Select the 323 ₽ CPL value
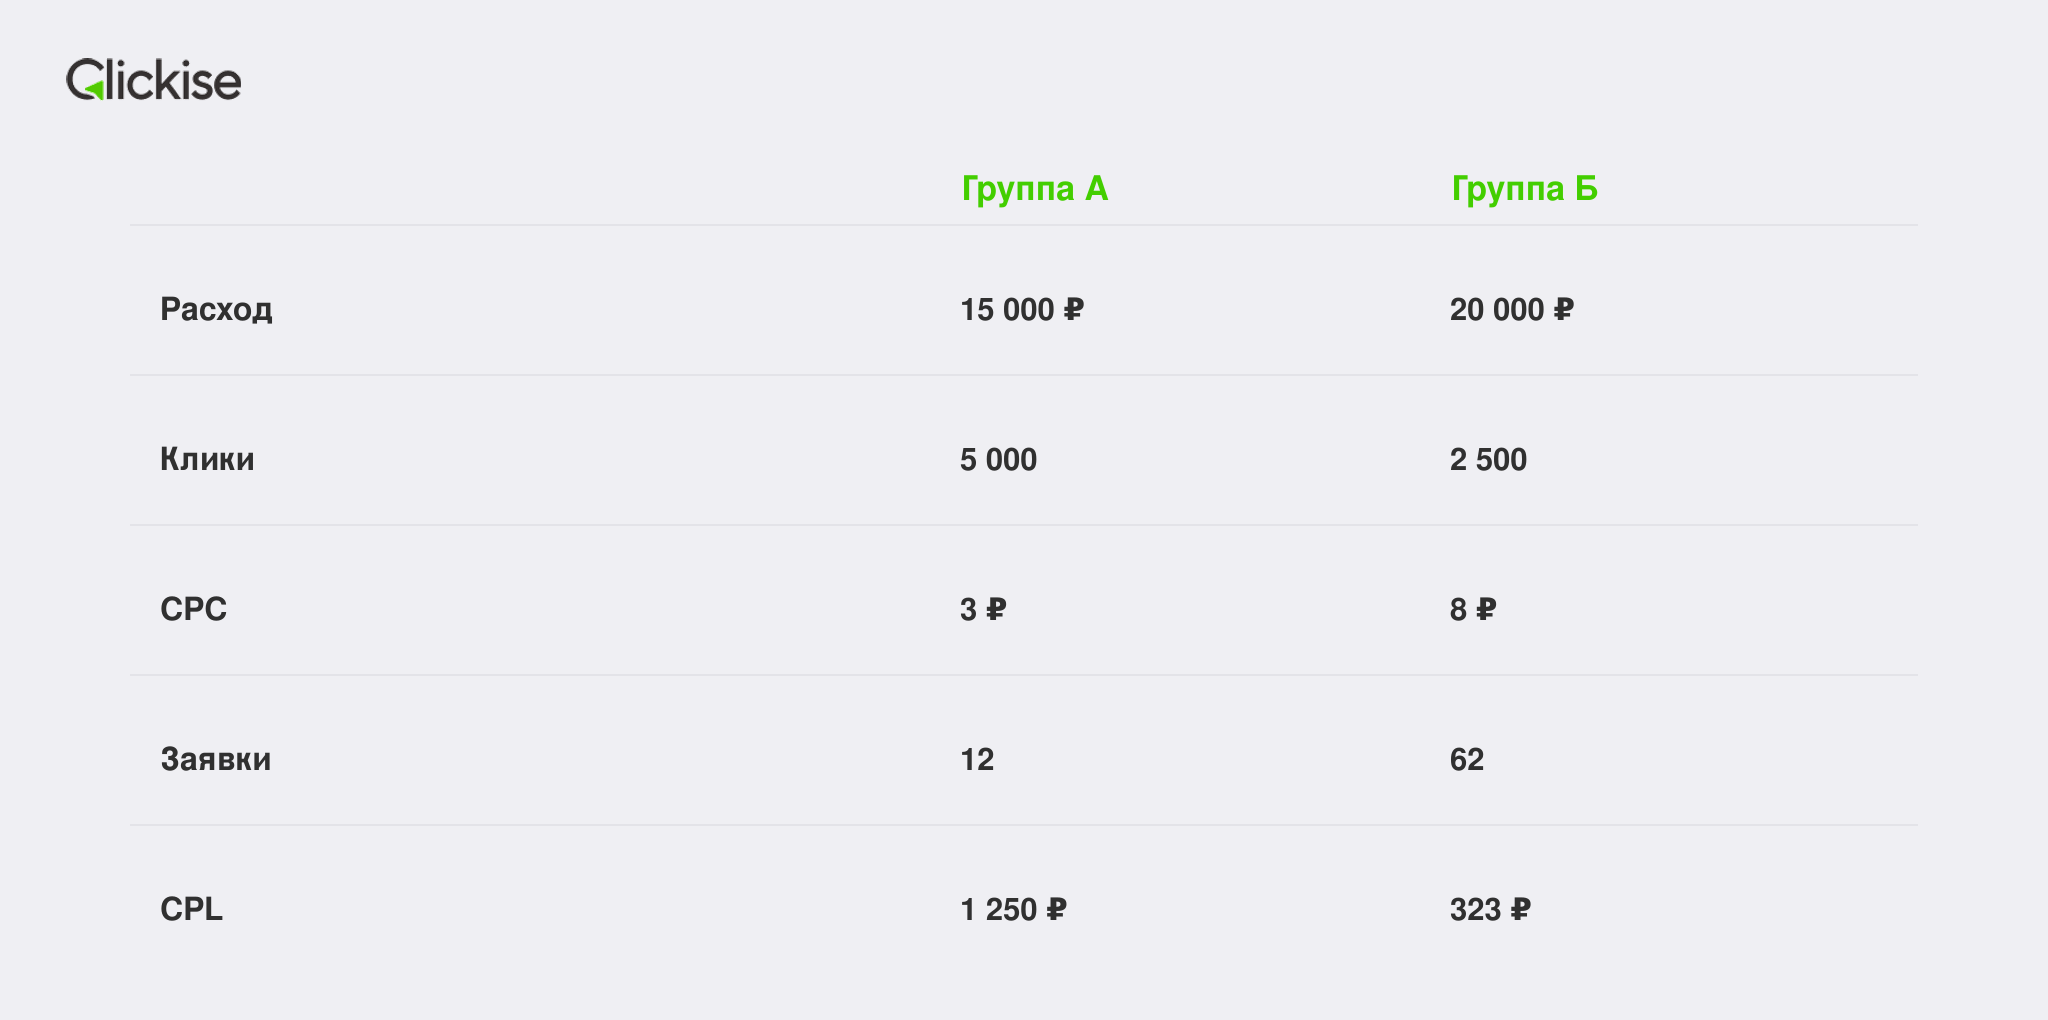 point(1490,910)
